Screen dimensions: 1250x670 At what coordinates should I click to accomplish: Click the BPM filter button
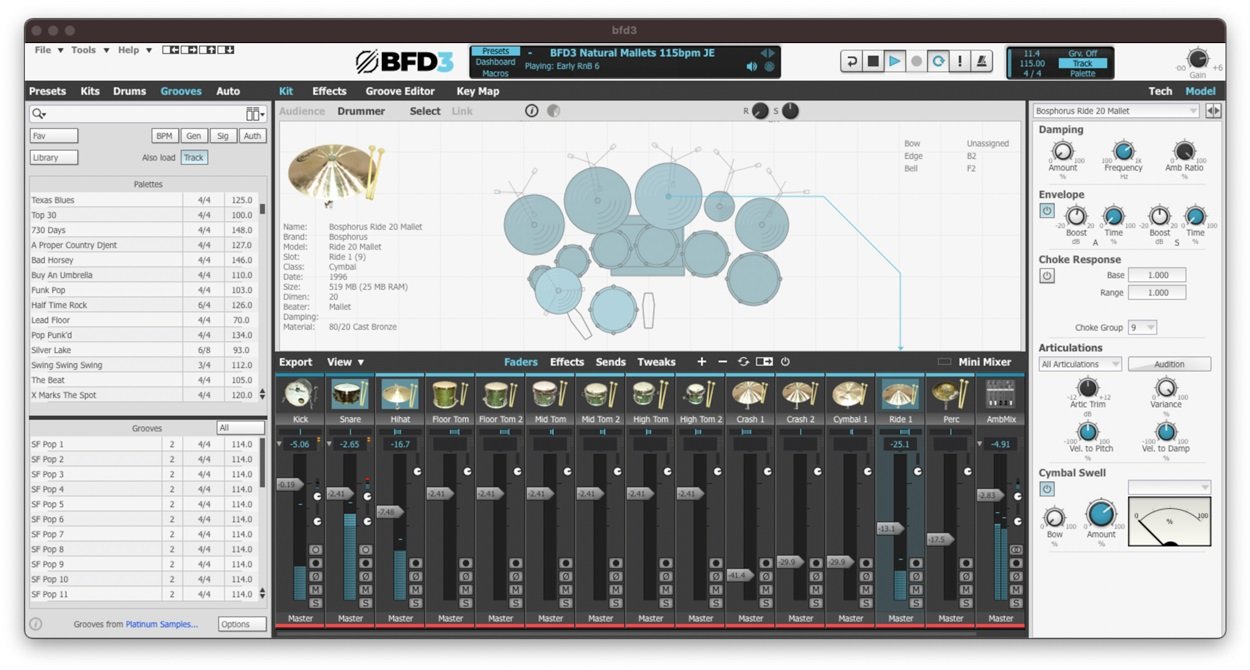point(164,136)
